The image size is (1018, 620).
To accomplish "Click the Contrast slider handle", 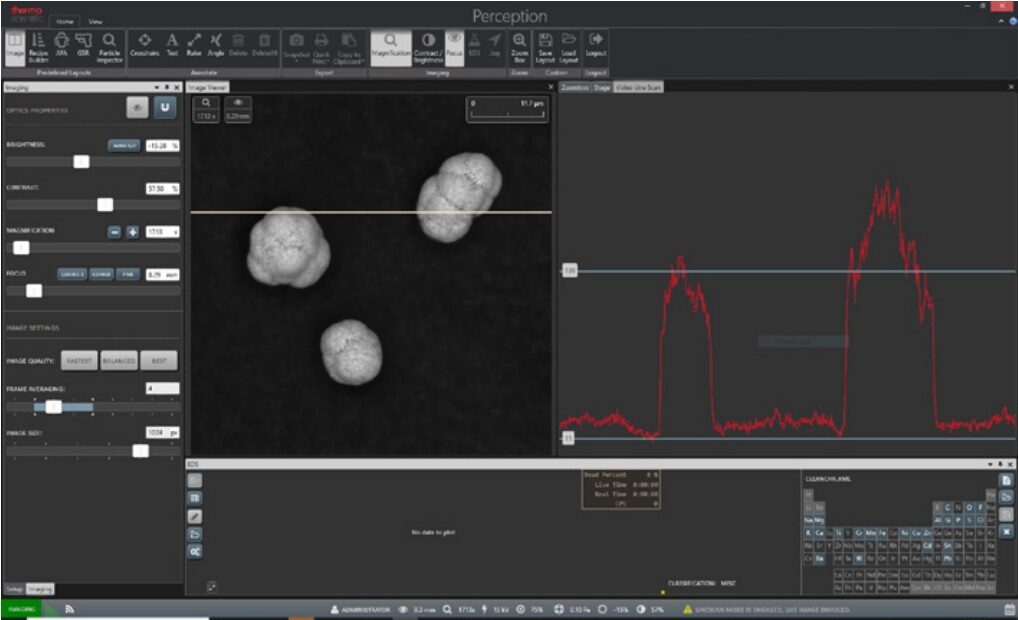I will (105, 205).
